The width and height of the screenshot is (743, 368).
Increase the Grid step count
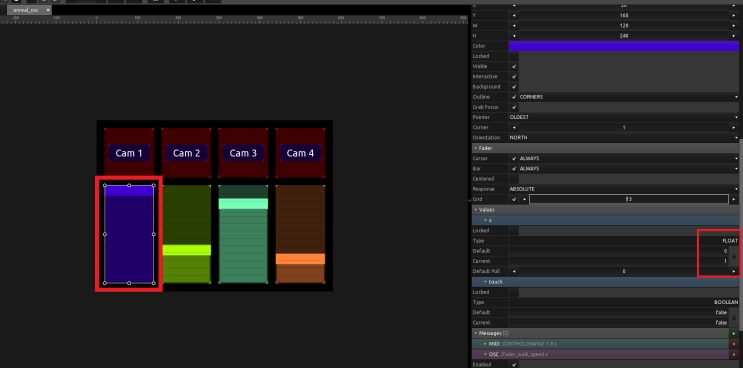click(x=734, y=199)
